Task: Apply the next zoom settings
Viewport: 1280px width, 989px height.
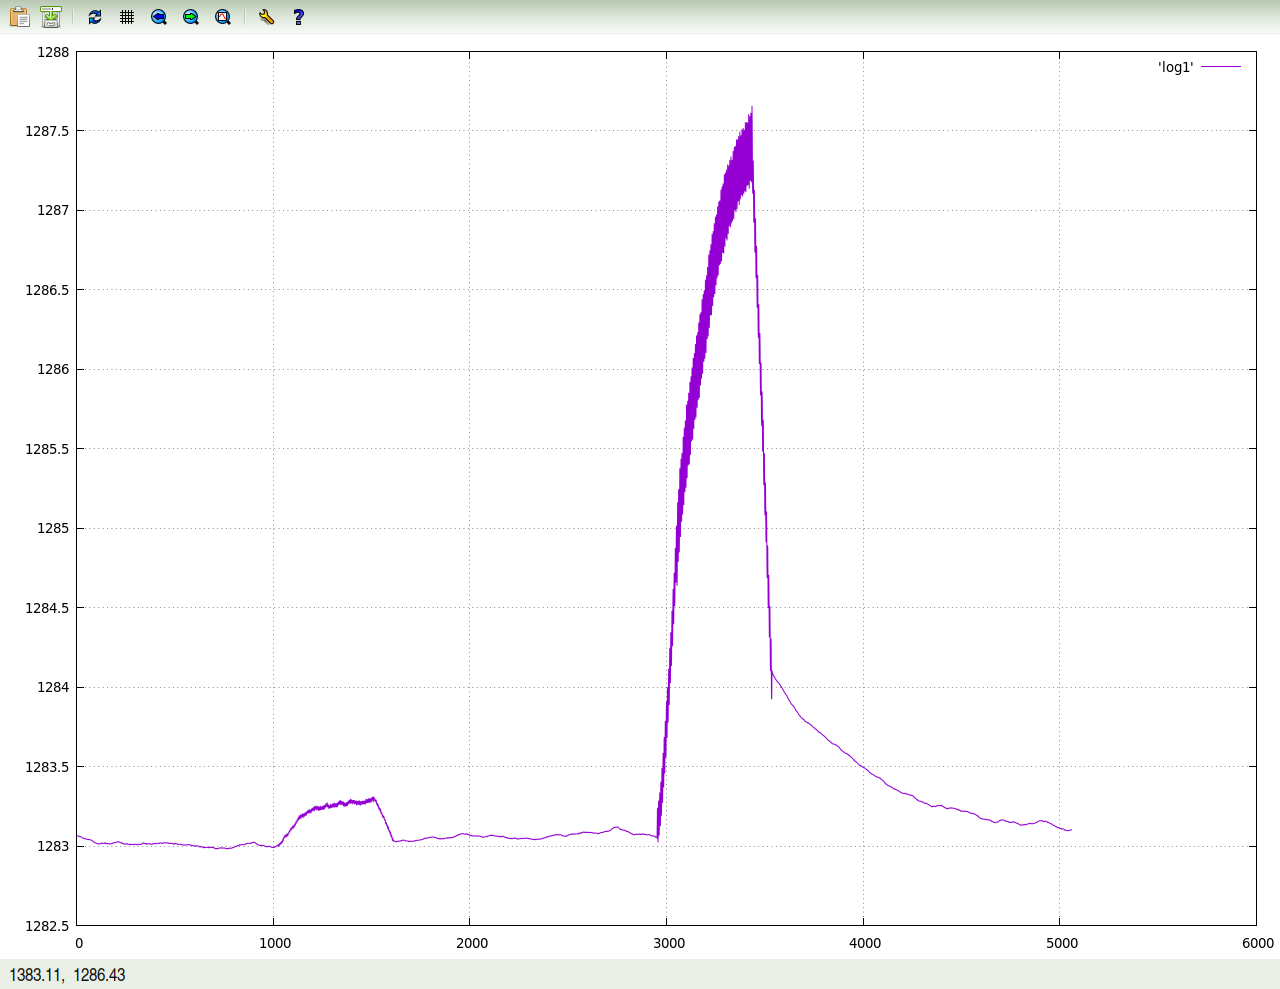Action: tap(191, 16)
